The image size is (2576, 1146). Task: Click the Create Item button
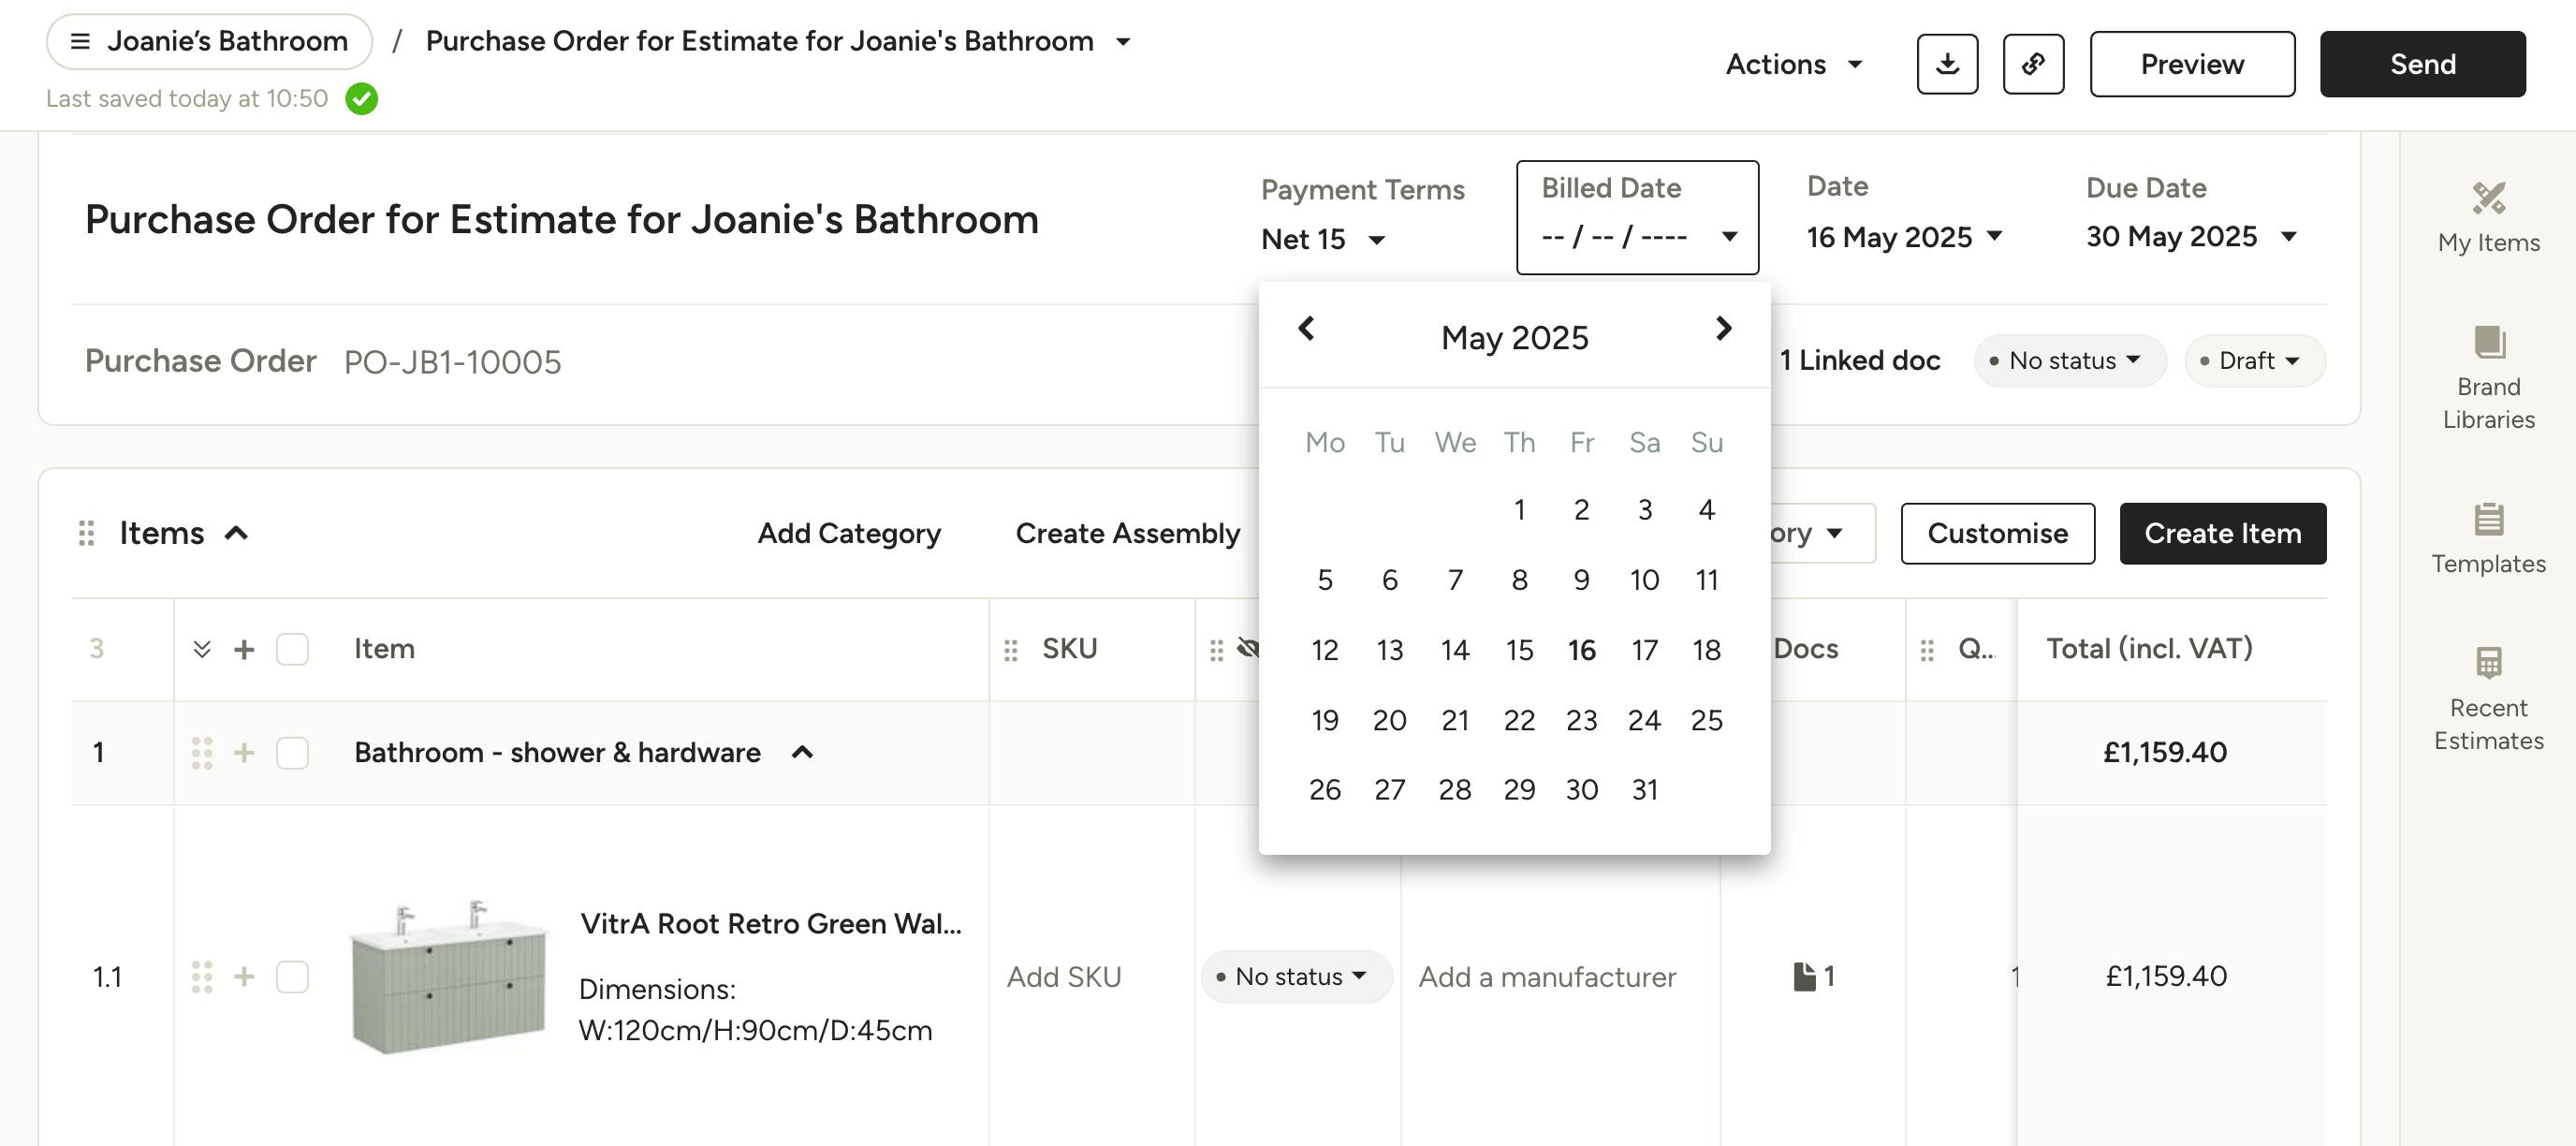click(x=2222, y=533)
